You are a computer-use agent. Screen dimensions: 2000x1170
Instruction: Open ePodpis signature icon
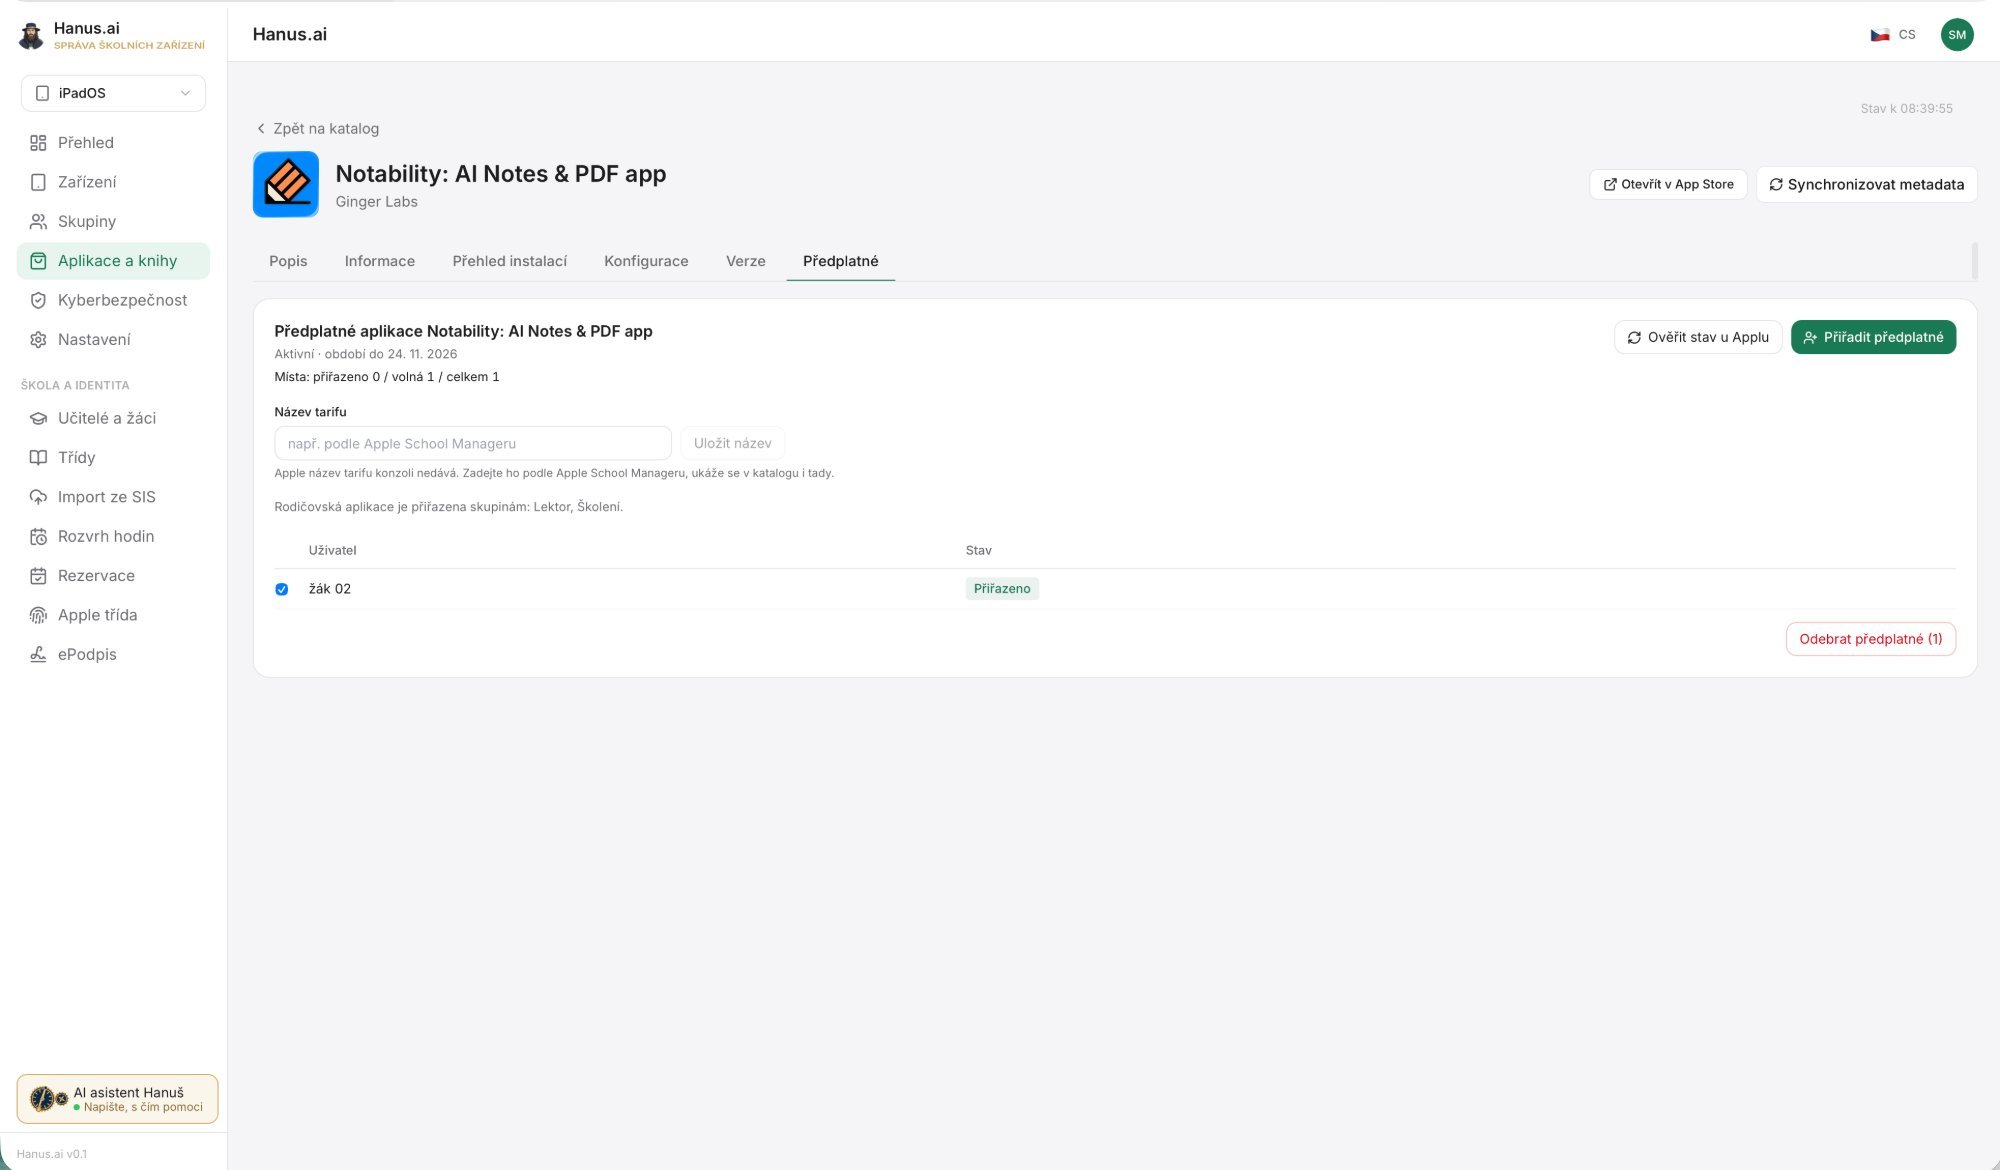(38, 655)
